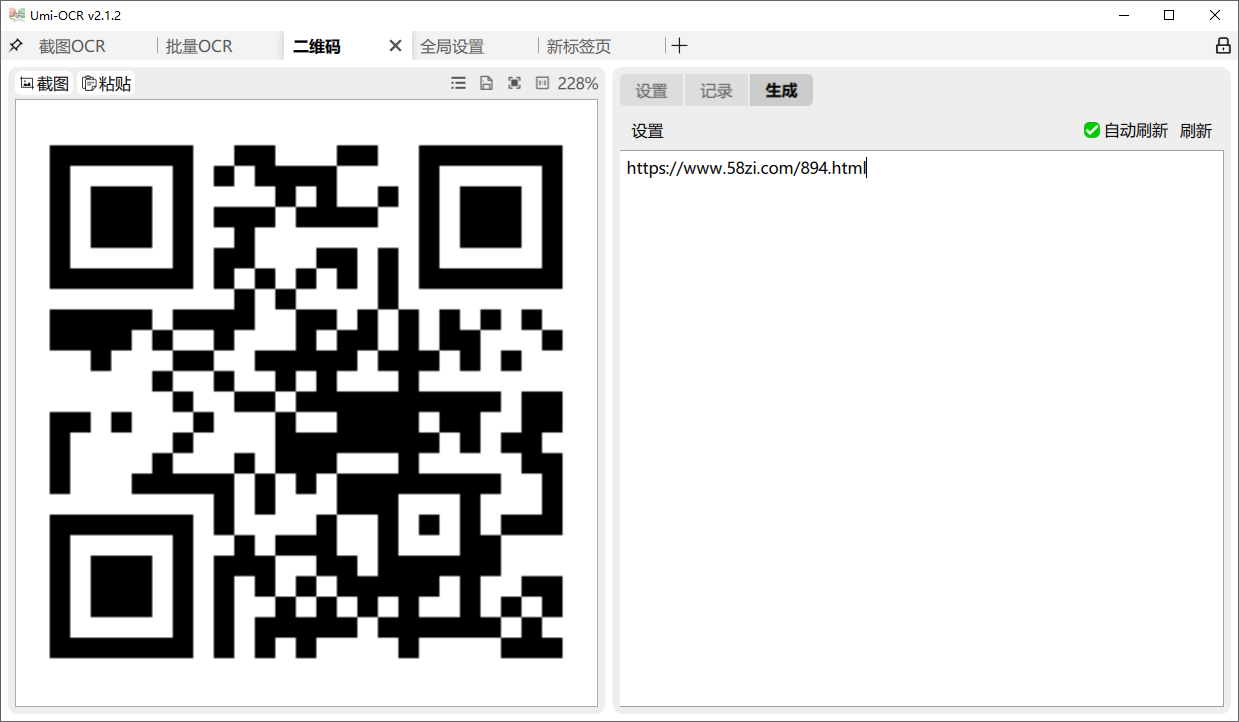Open the 新标签页 tab
Screen dimensions: 1239x722
(x=579, y=46)
